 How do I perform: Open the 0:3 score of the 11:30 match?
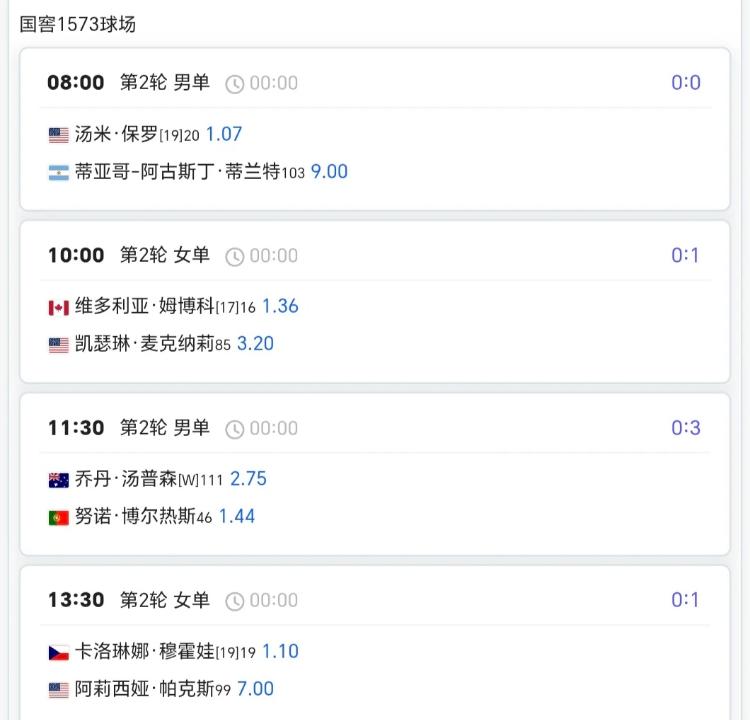tap(686, 428)
